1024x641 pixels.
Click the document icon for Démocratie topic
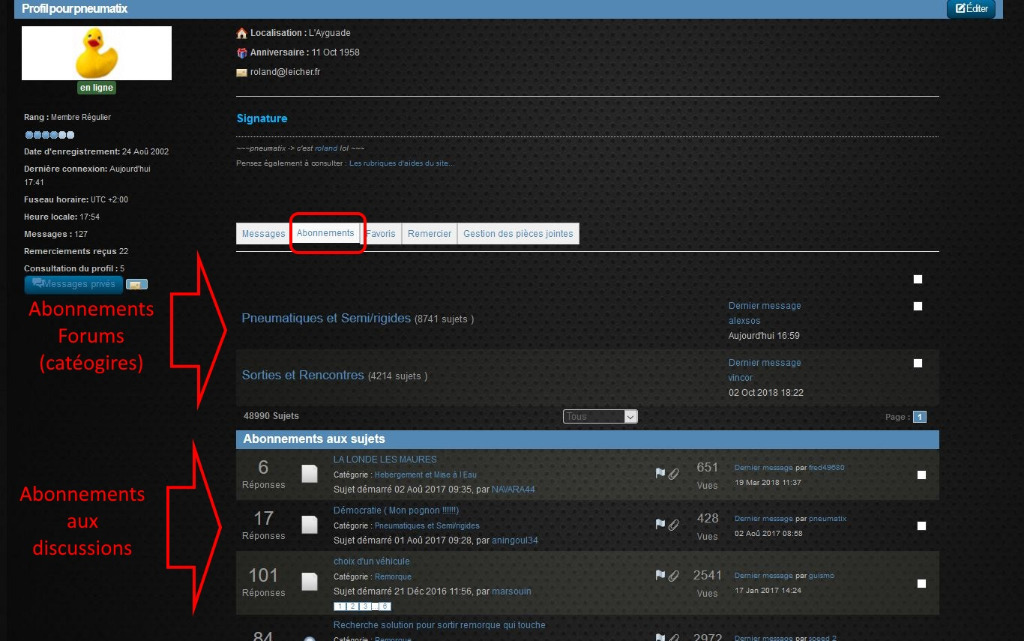(310, 525)
